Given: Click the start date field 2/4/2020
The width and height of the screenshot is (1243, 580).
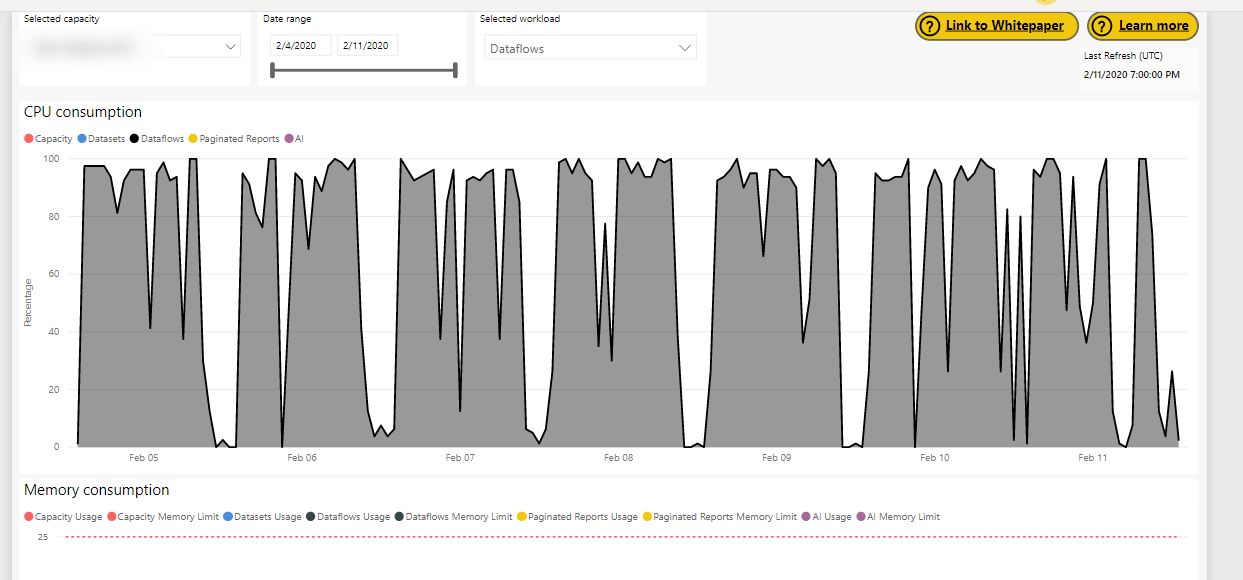Looking at the screenshot, I should 300,45.
